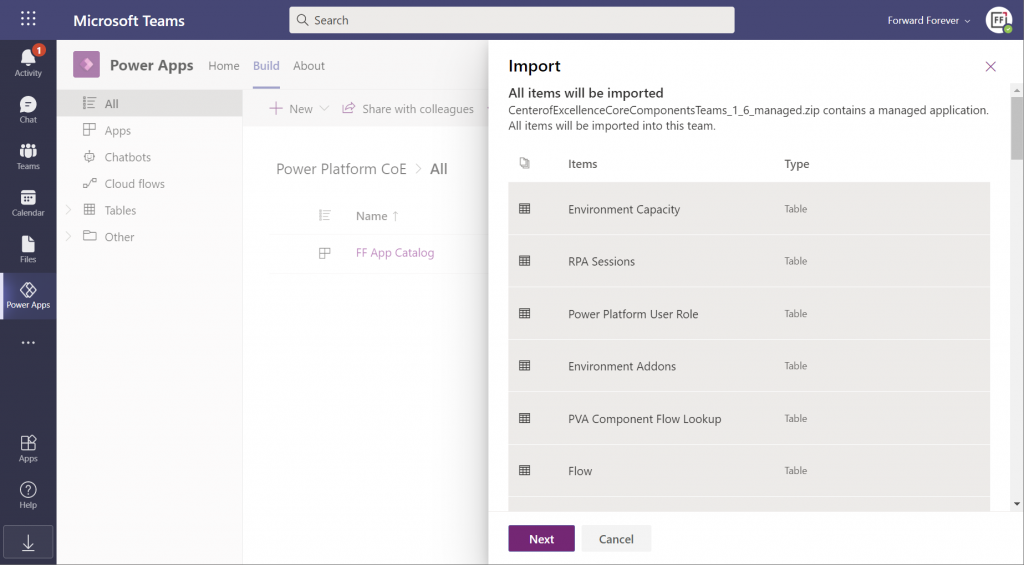Open Help in the left rail
This screenshot has width=1024, height=565.
coord(28,494)
